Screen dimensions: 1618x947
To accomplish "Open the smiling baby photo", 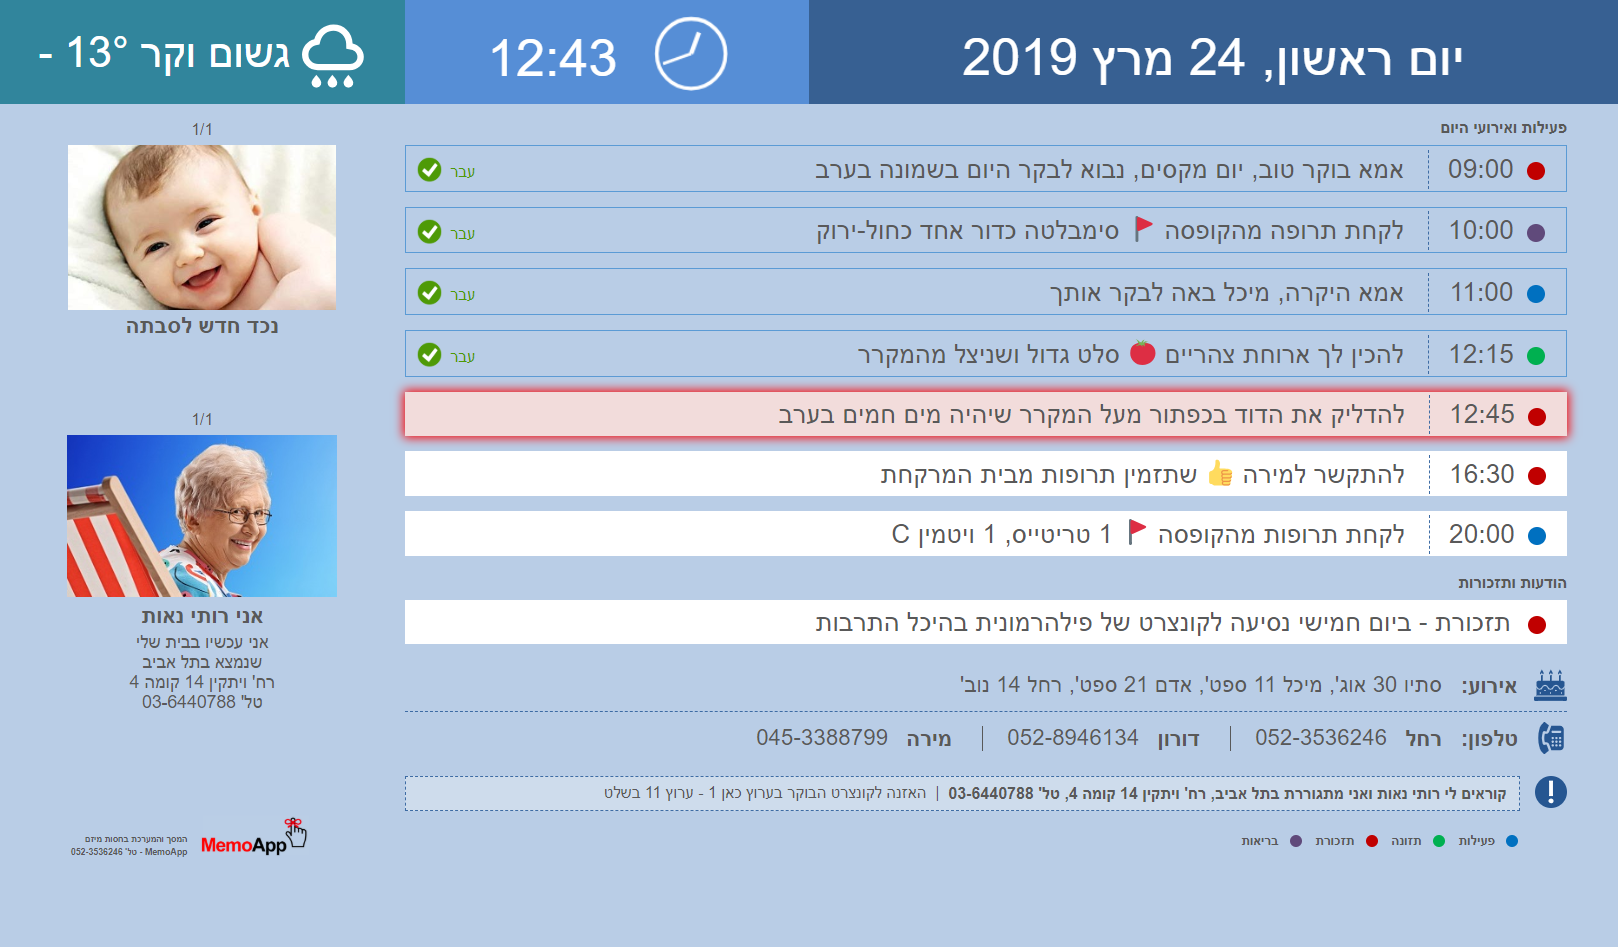I will (x=202, y=227).
